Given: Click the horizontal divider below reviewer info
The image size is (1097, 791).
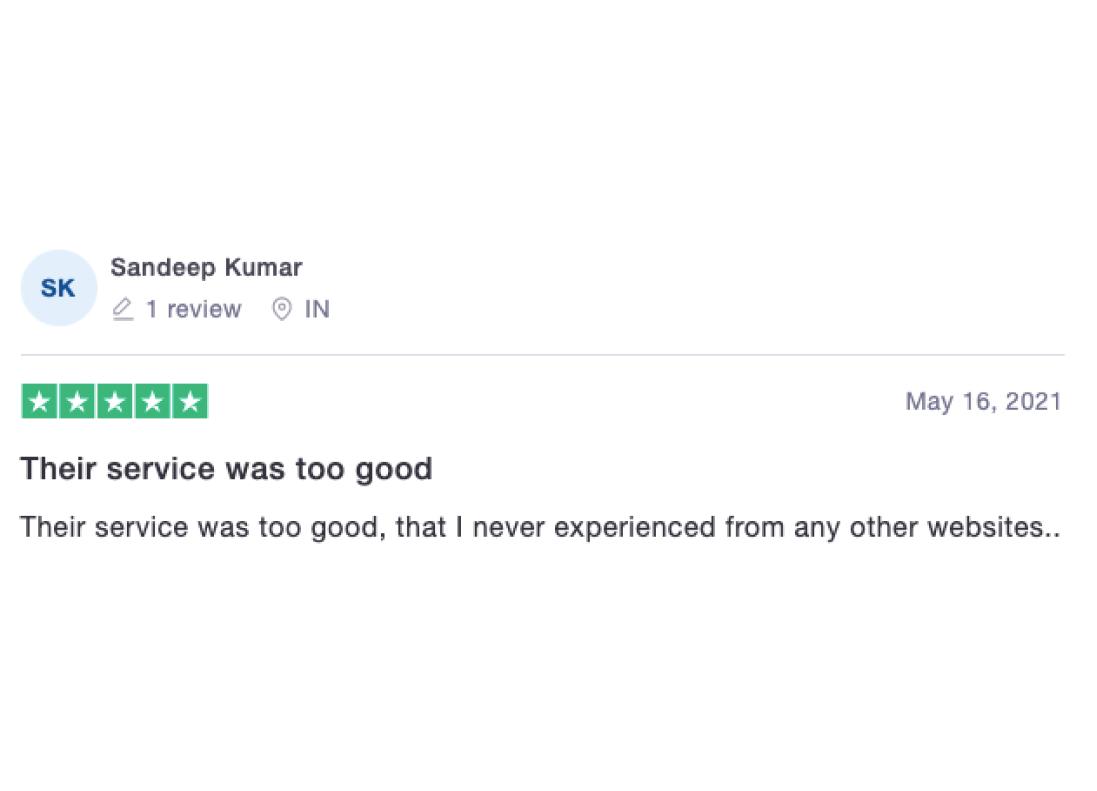Looking at the screenshot, I should pyautogui.click(x=542, y=356).
